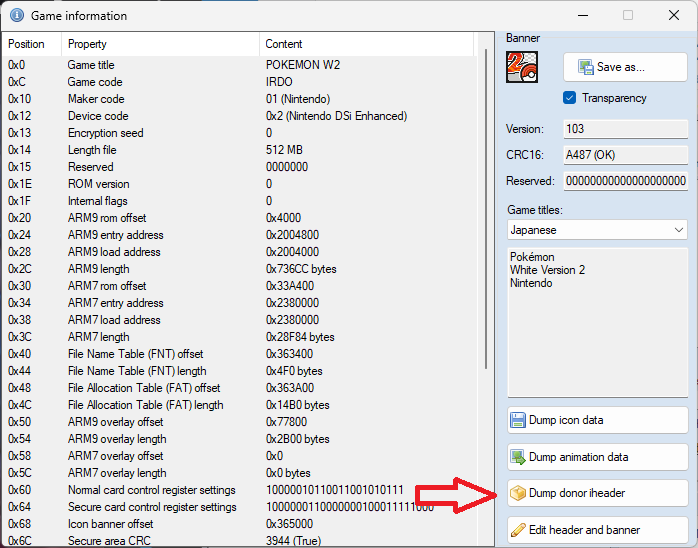
Task: Click Dump animation data button
Action: (x=598, y=457)
